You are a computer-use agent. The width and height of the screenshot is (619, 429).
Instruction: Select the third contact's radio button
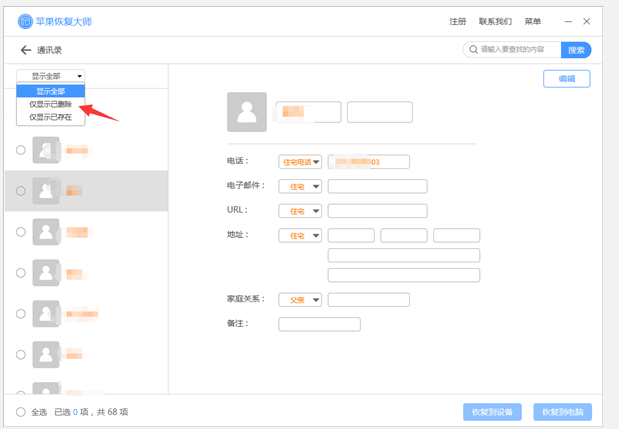pos(21,232)
